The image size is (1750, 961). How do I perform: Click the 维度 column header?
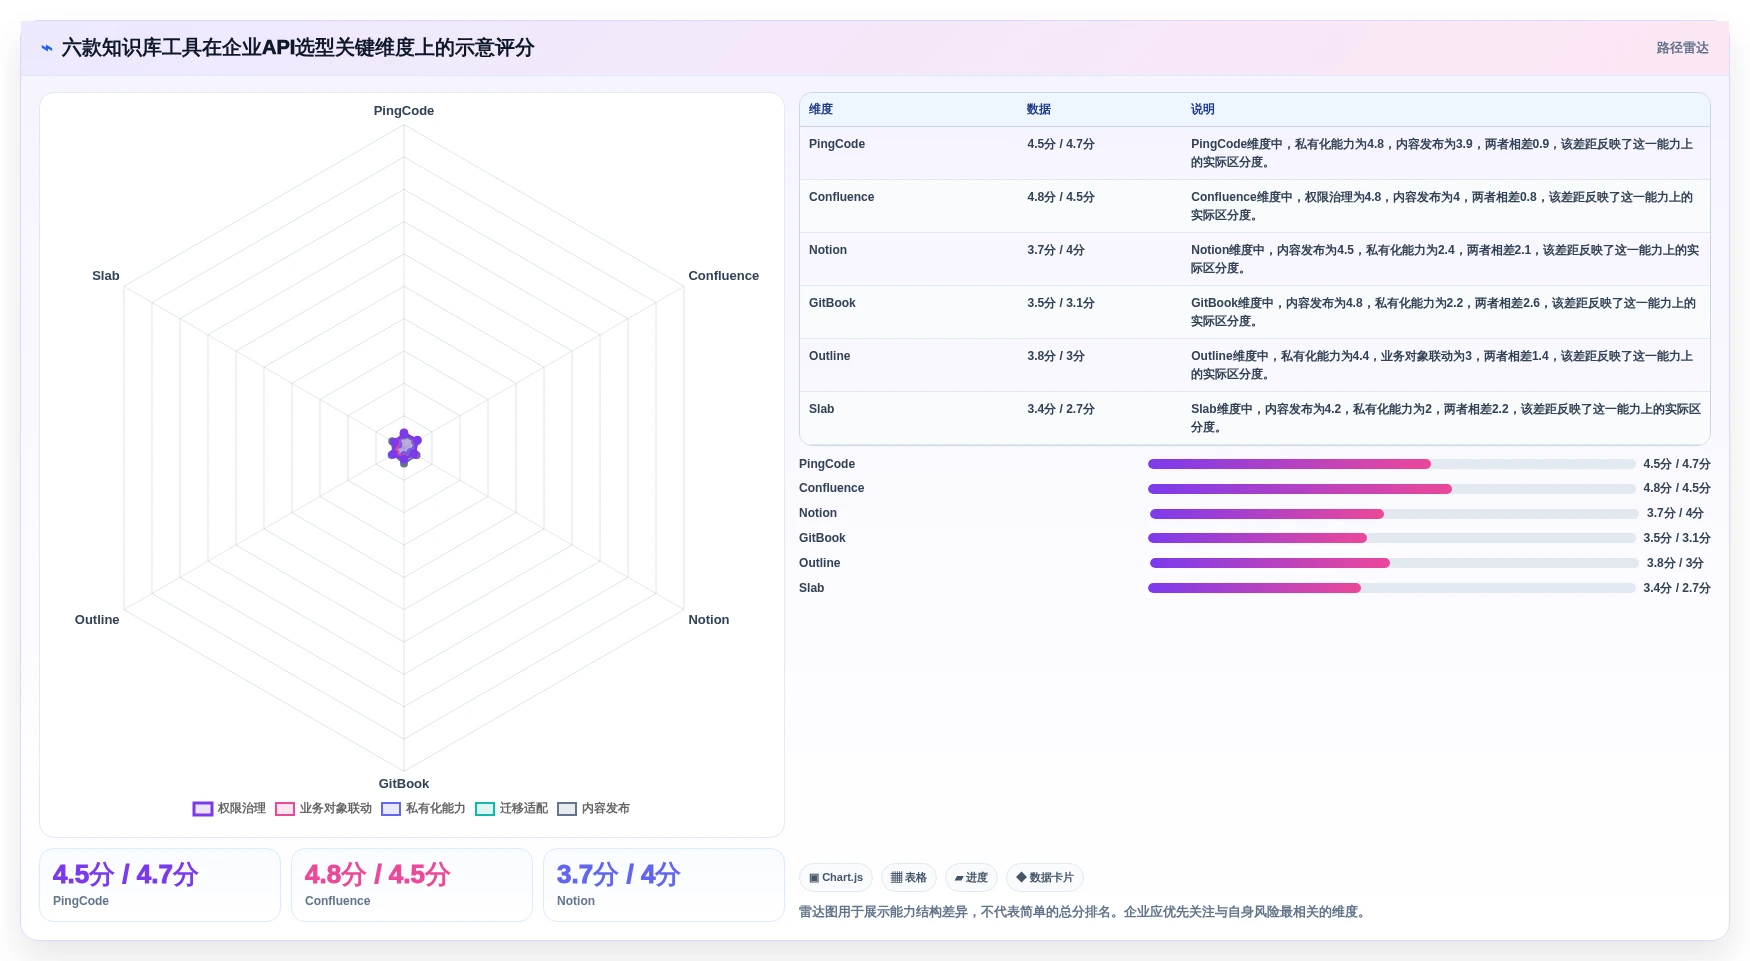click(821, 109)
